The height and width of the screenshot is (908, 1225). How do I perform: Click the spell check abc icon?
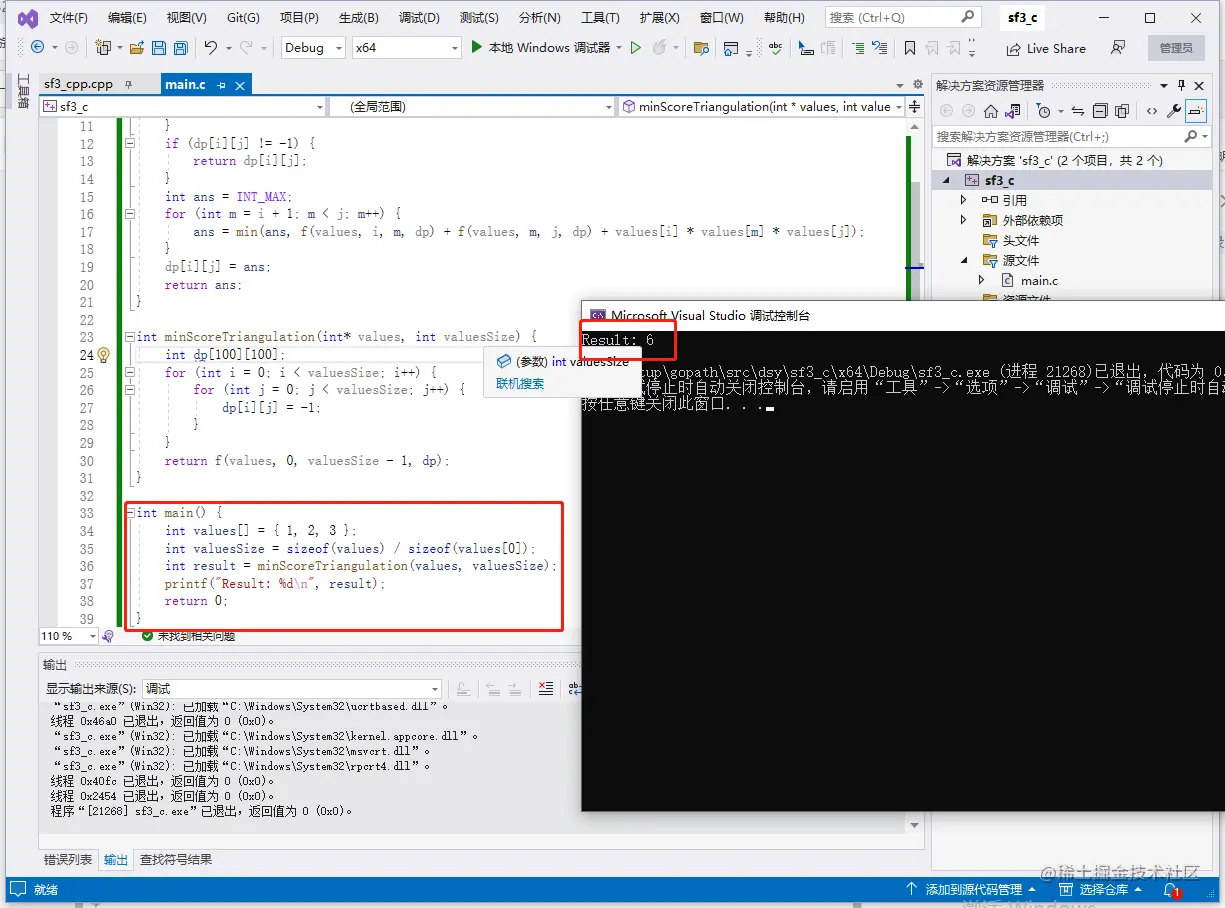776,47
